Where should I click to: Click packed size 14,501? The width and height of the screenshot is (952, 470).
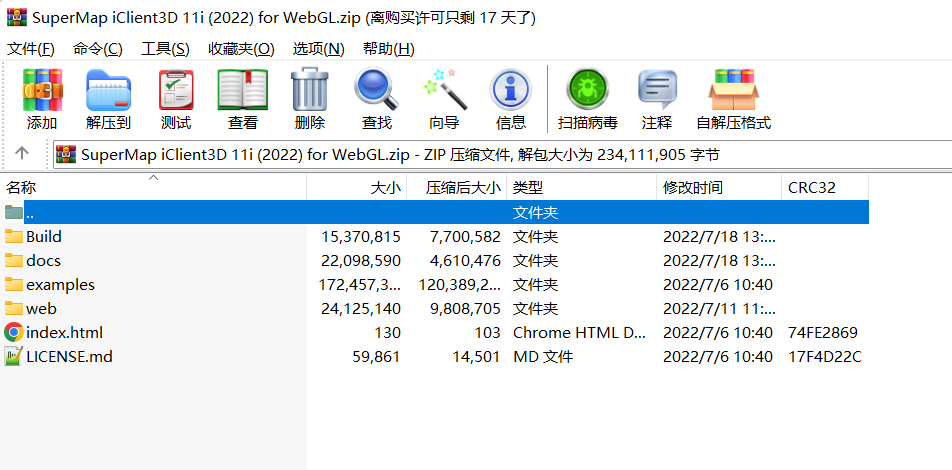click(x=477, y=356)
